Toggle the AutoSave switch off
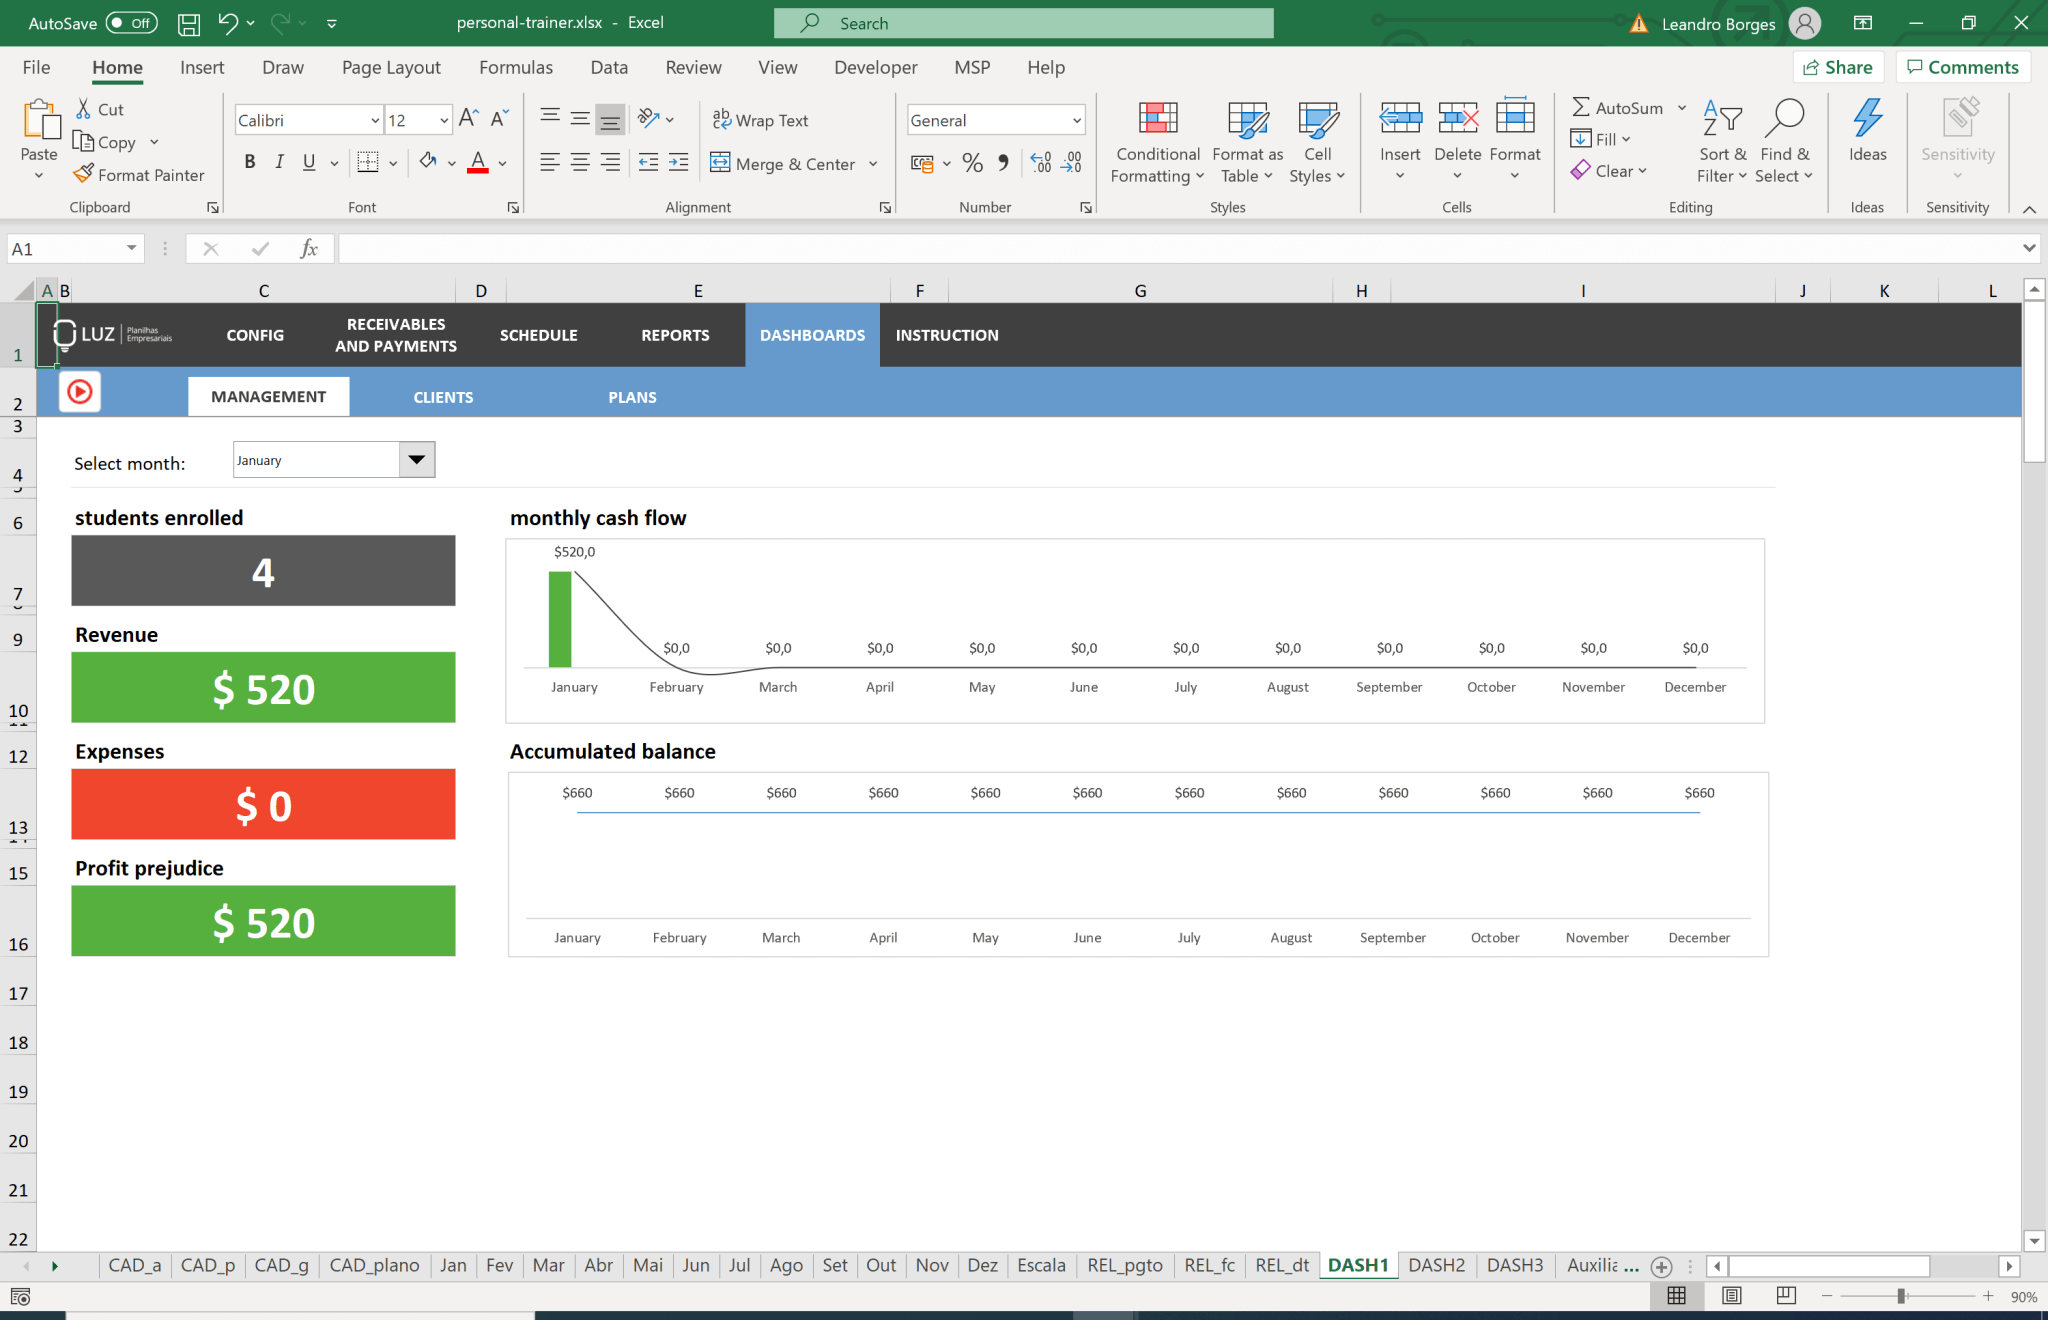This screenshot has height=1320, width=2048. pyautogui.click(x=133, y=21)
